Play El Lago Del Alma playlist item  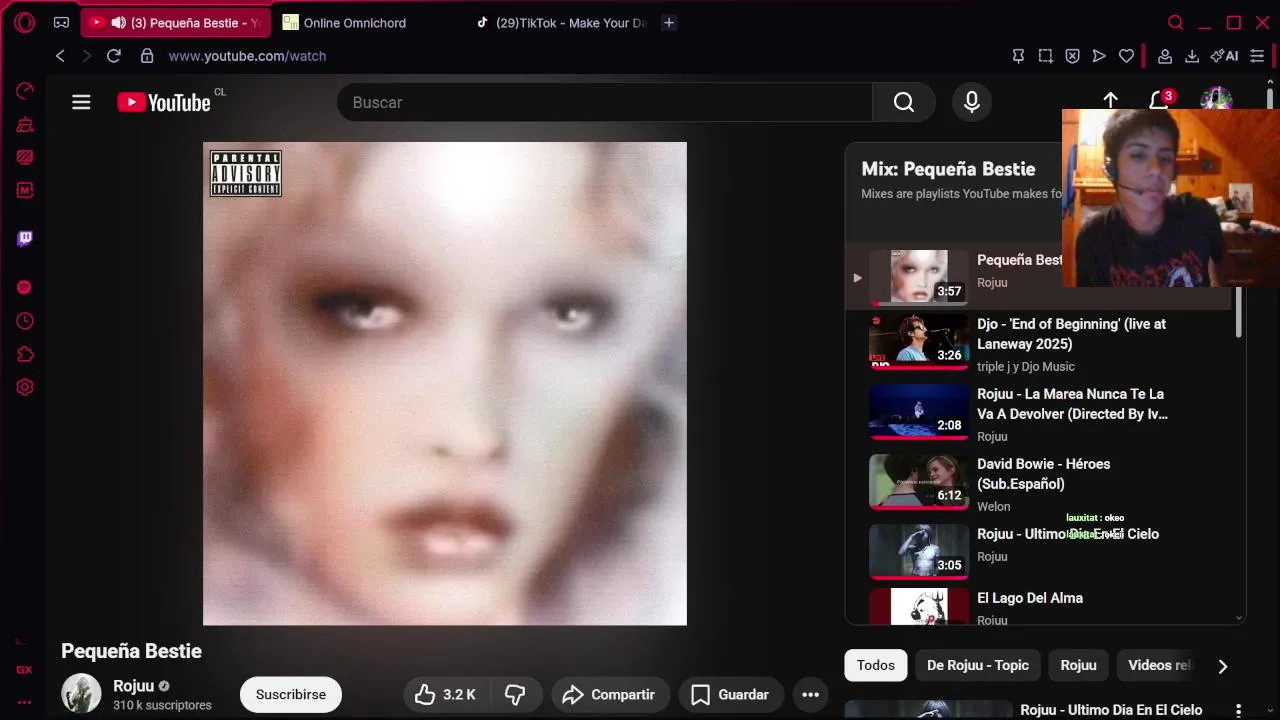[1038, 608]
